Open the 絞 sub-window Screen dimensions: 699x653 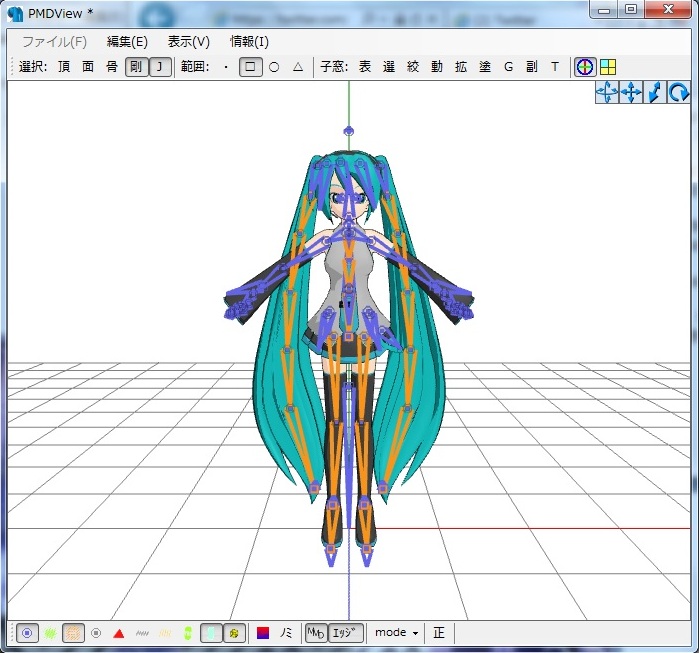point(413,67)
